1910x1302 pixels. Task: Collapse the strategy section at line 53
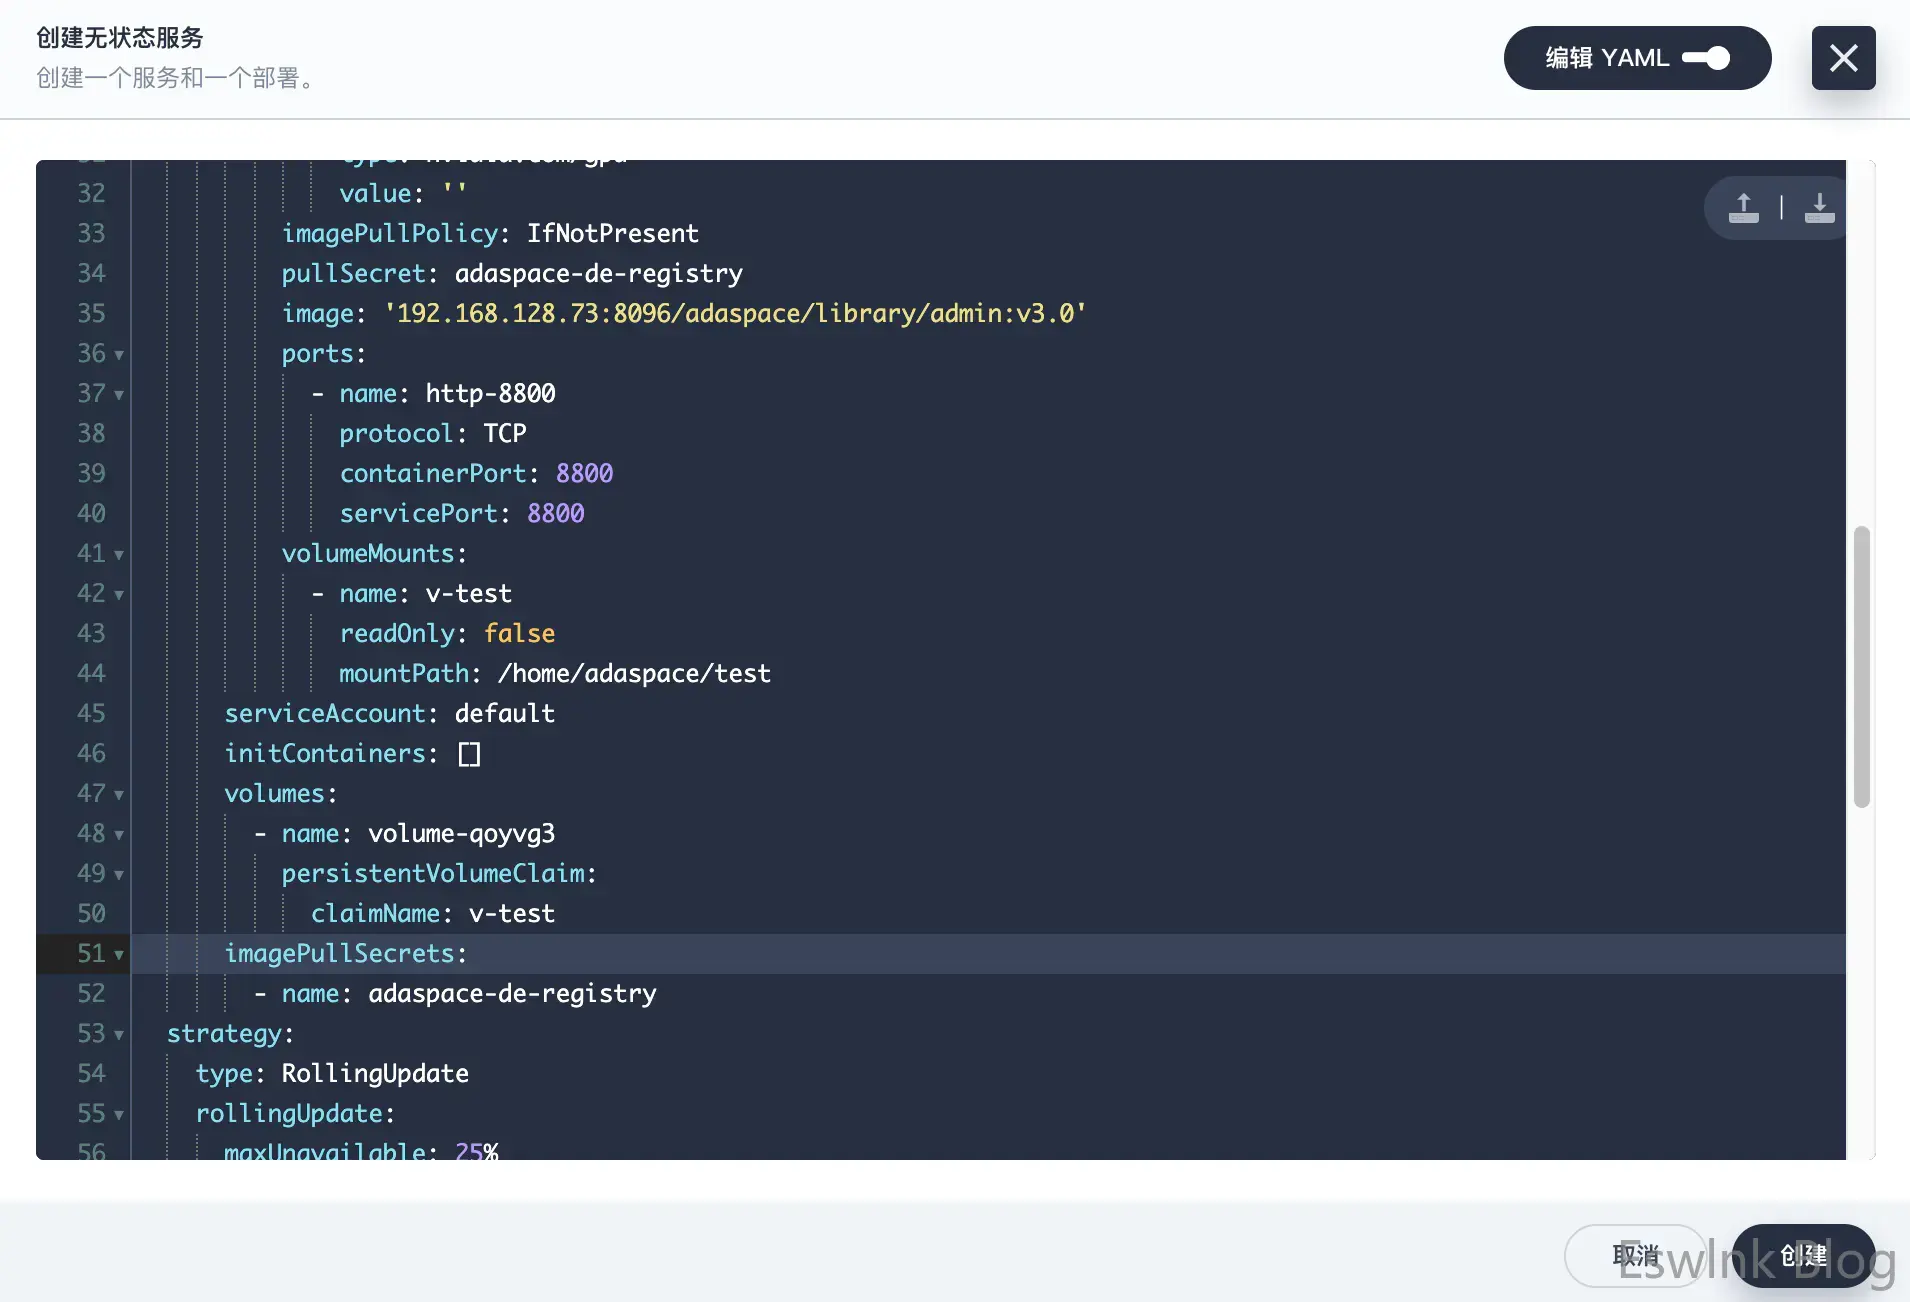(119, 1035)
